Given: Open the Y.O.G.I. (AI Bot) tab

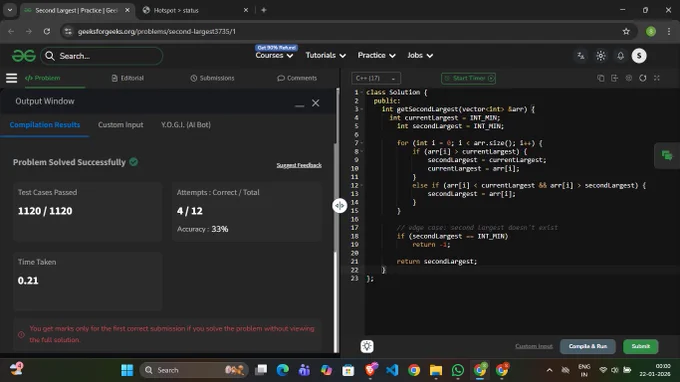Looking at the screenshot, I should point(186,125).
